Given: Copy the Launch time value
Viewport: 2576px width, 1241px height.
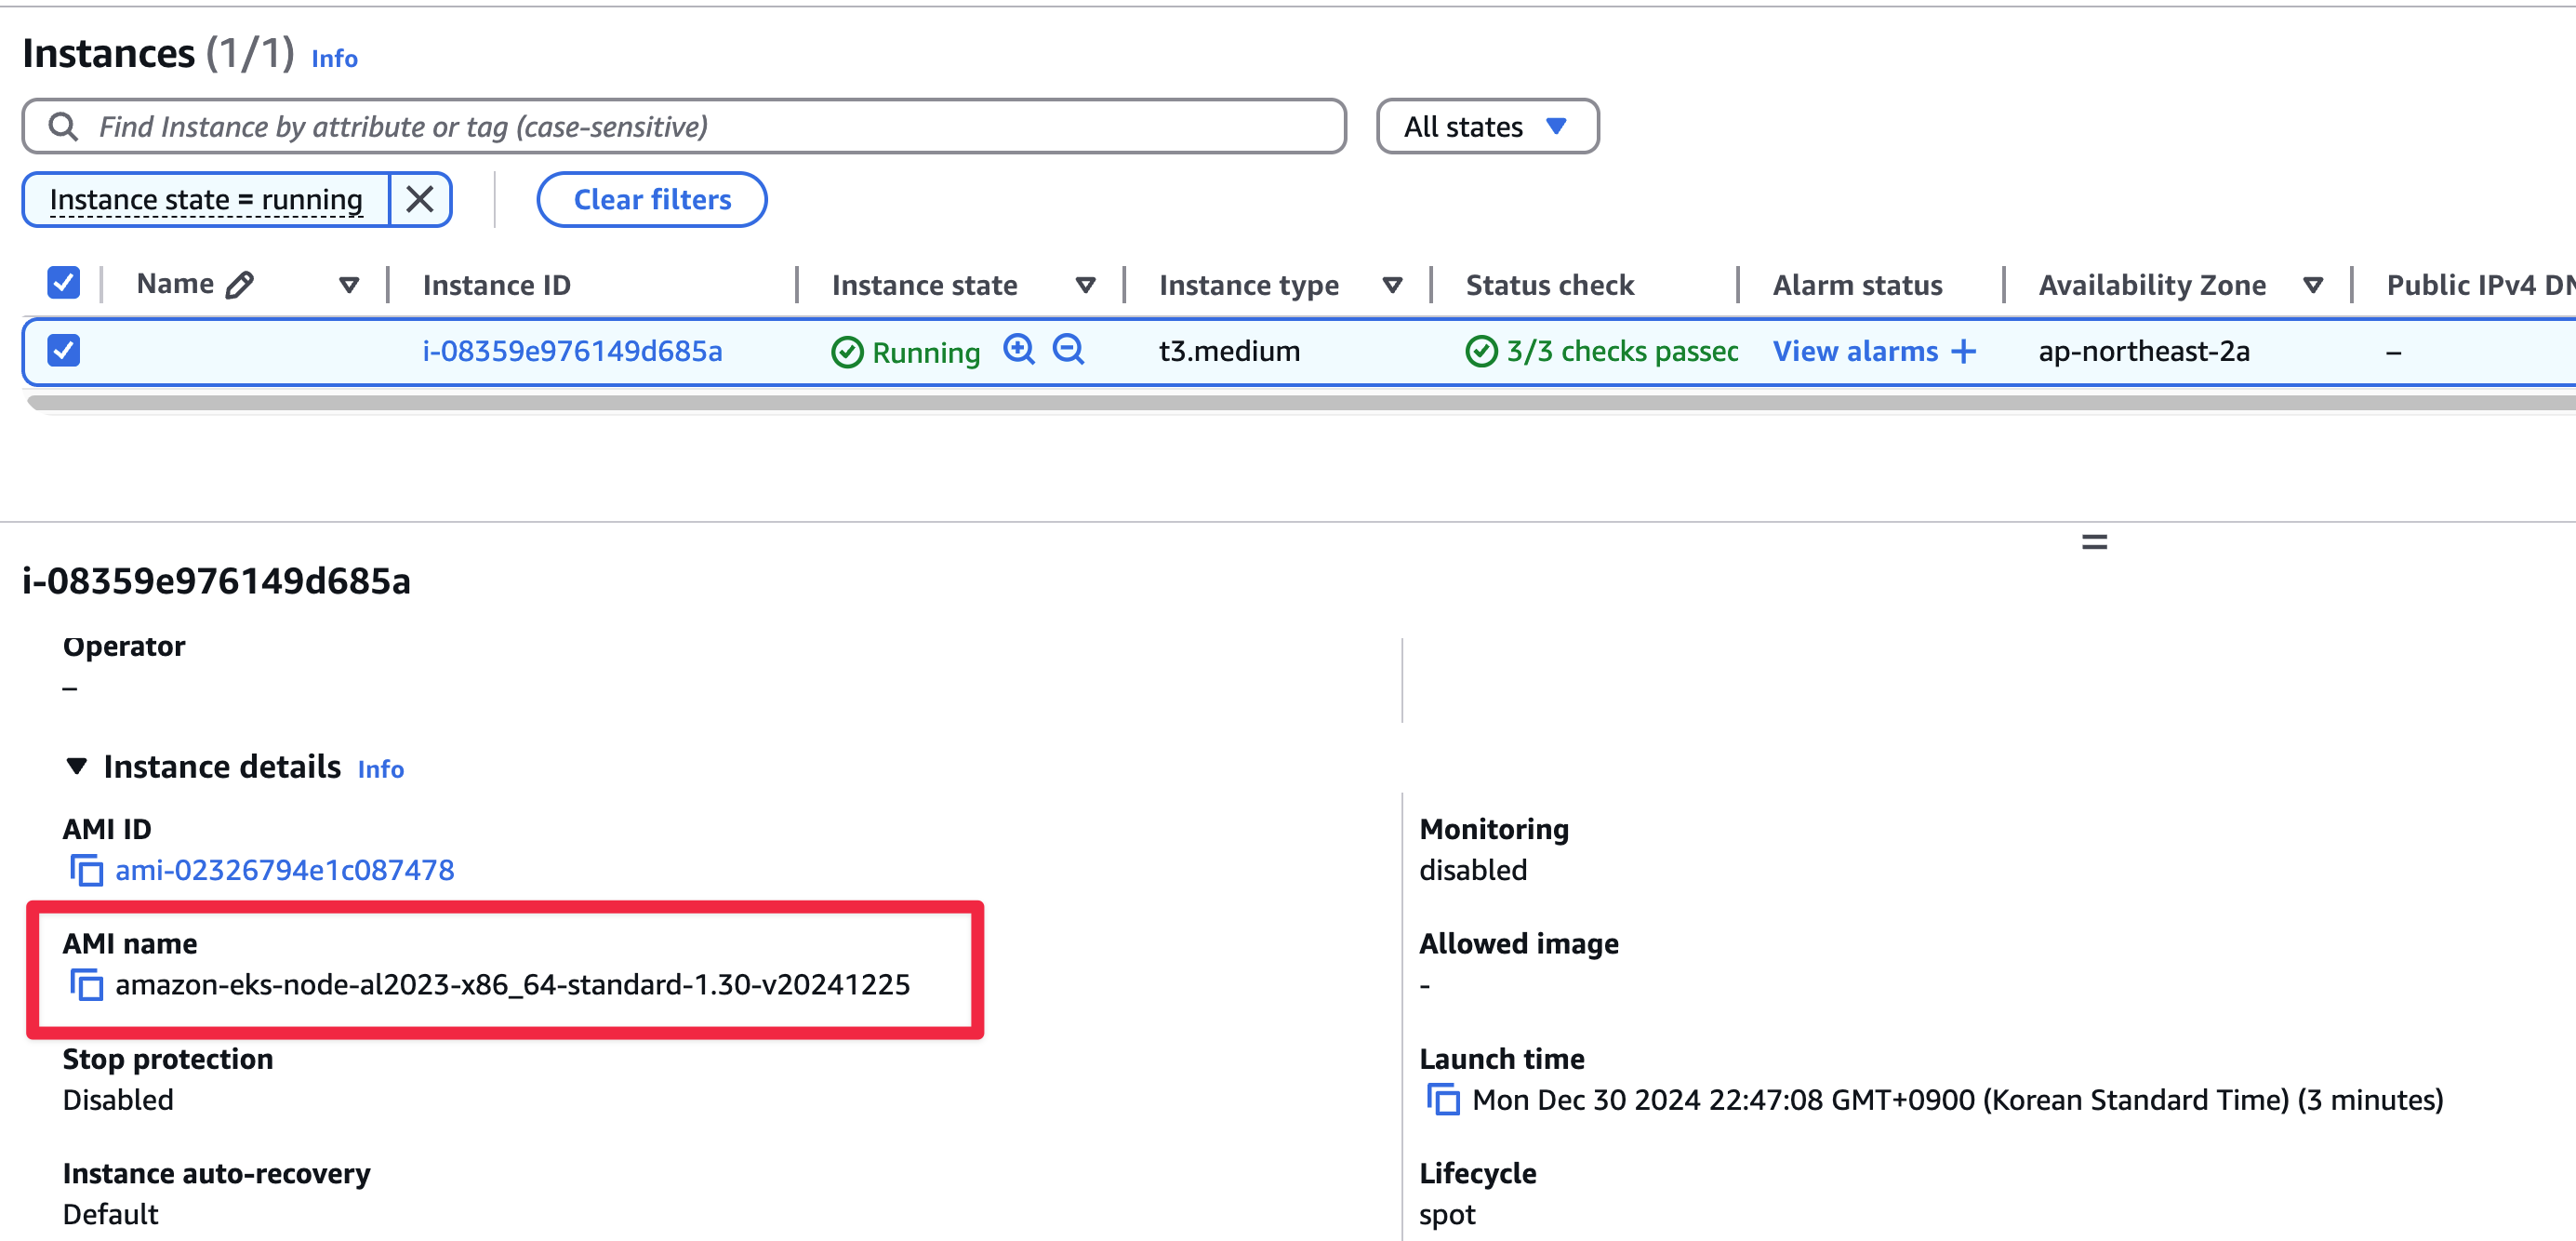Looking at the screenshot, I should click(1443, 1100).
